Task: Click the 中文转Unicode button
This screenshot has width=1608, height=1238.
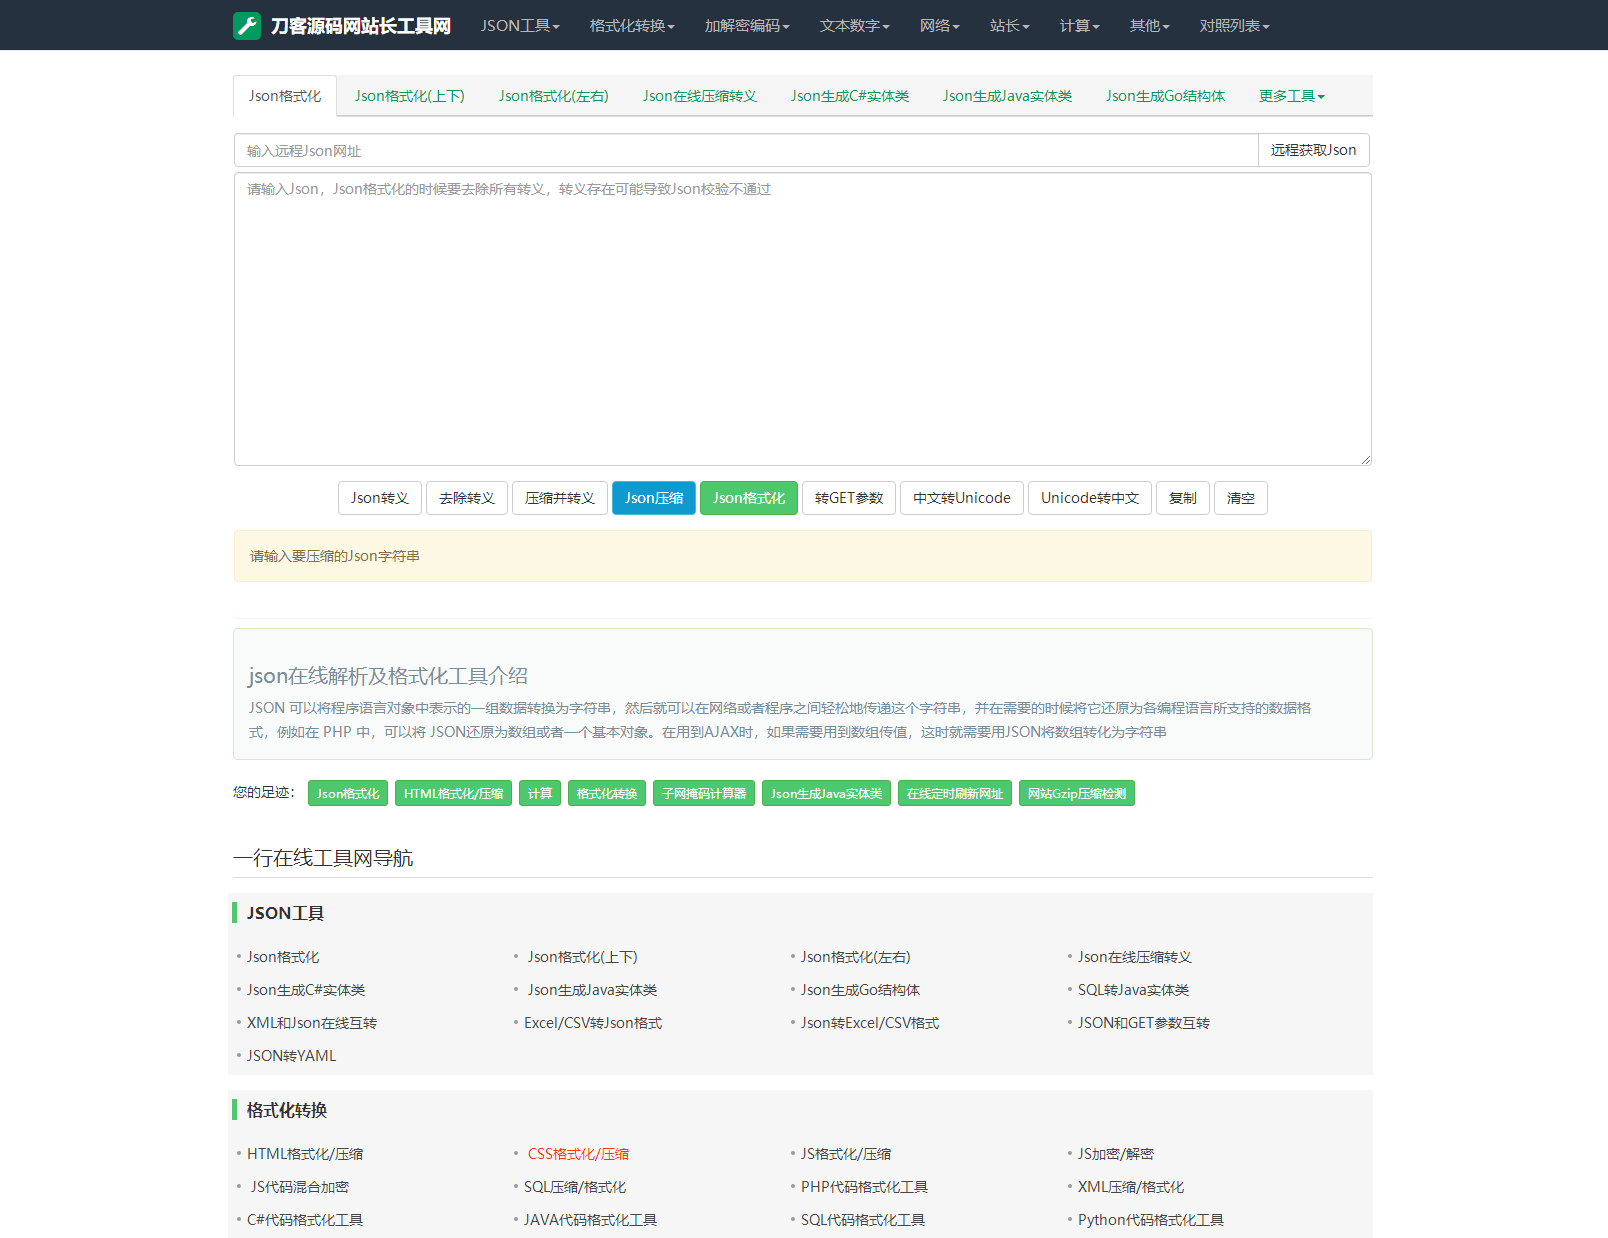Action: point(962,498)
